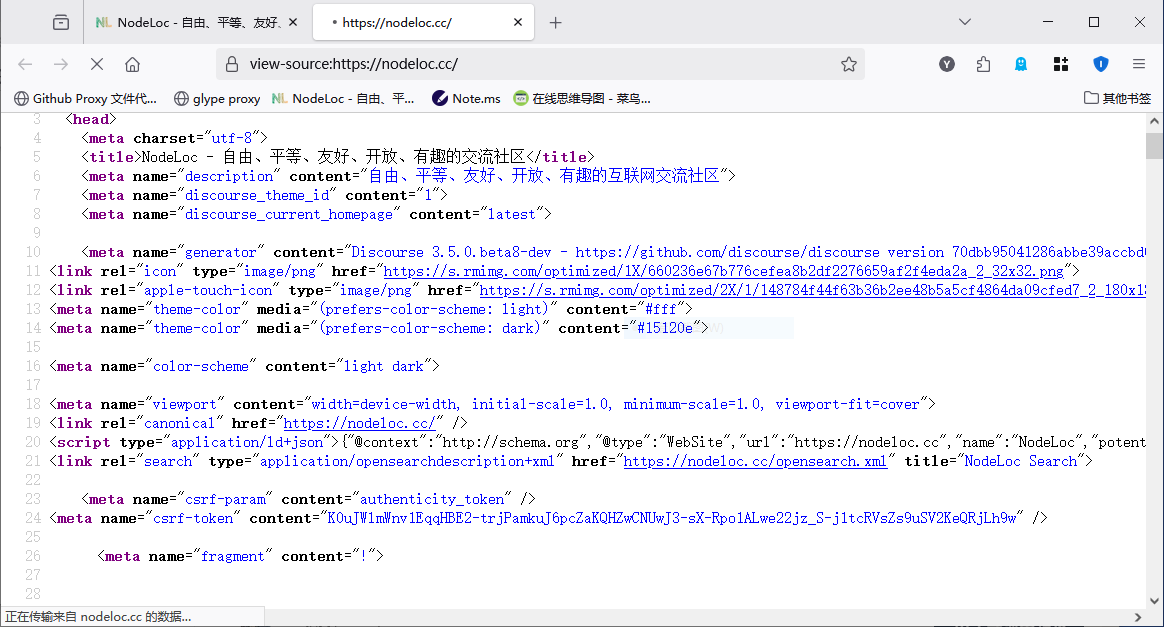Viewport: 1164px width, 627px height.
Task: Open the Note.ms bookmark
Action: coord(466,99)
